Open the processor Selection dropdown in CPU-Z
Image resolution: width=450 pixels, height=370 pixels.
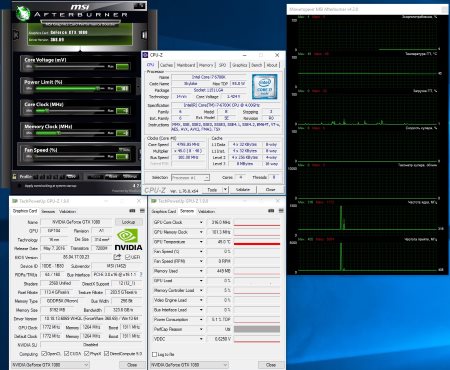coord(190,178)
